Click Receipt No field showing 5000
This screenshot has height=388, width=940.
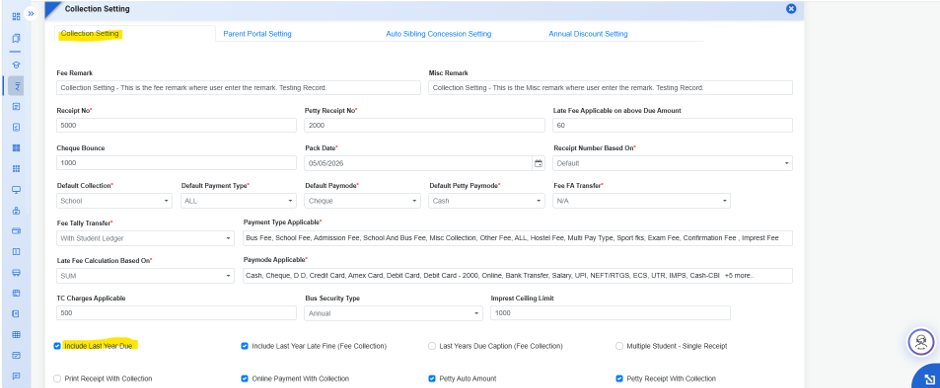pyautogui.click(x=177, y=125)
